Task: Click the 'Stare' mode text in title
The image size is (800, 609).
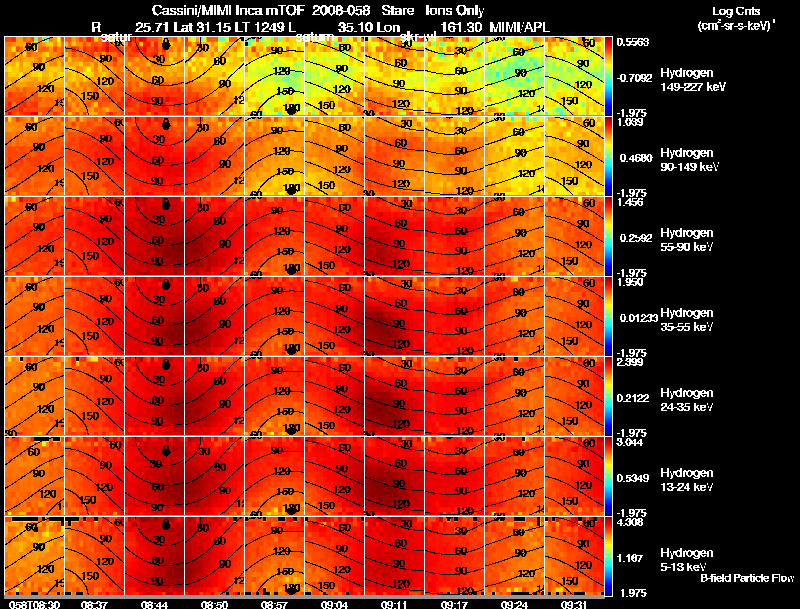Action: [x=397, y=10]
